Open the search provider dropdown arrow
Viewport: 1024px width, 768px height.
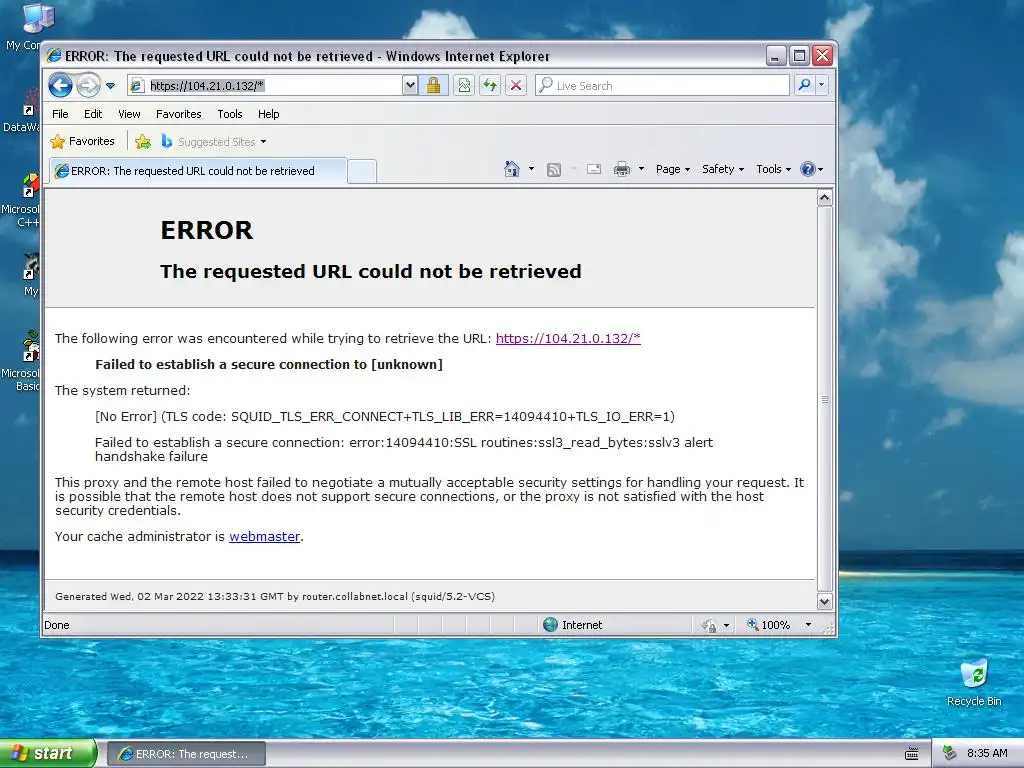coord(822,86)
